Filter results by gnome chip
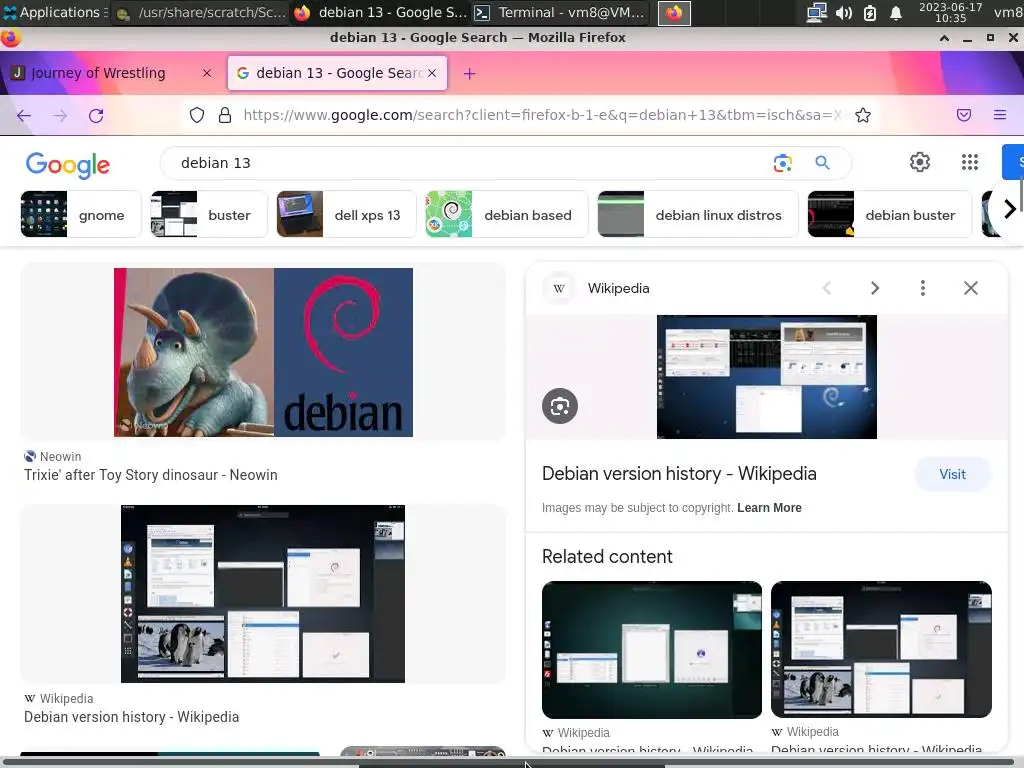 coord(80,214)
